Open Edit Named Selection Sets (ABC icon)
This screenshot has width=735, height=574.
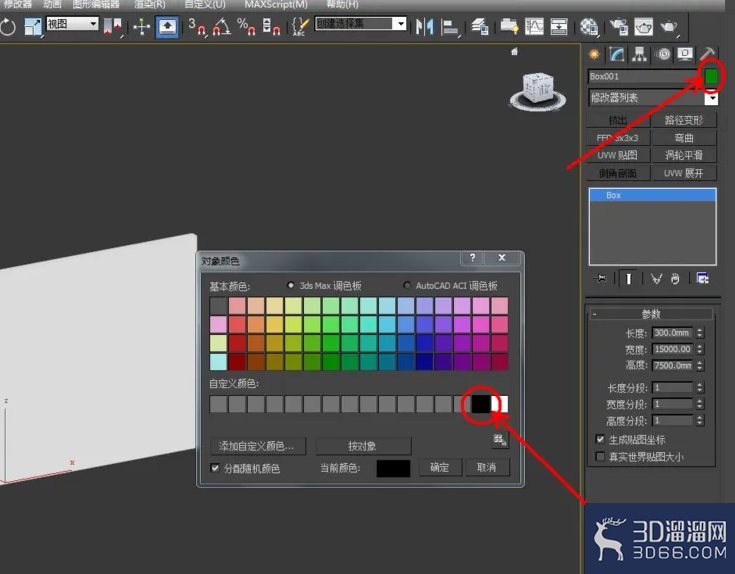(300, 27)
